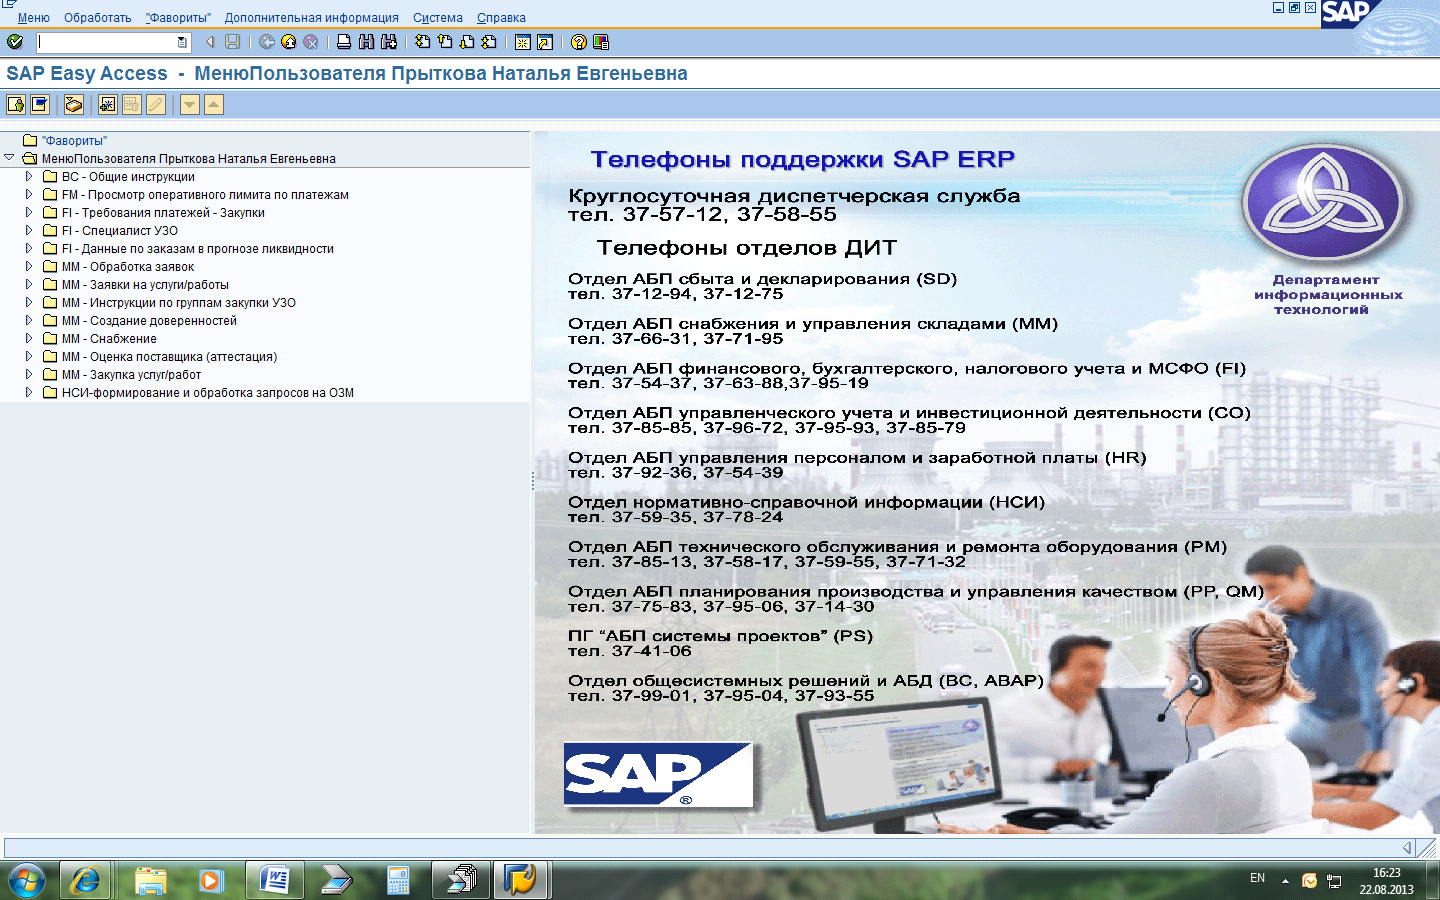Open Internet Explorer from the taskbar

[86, 880]
